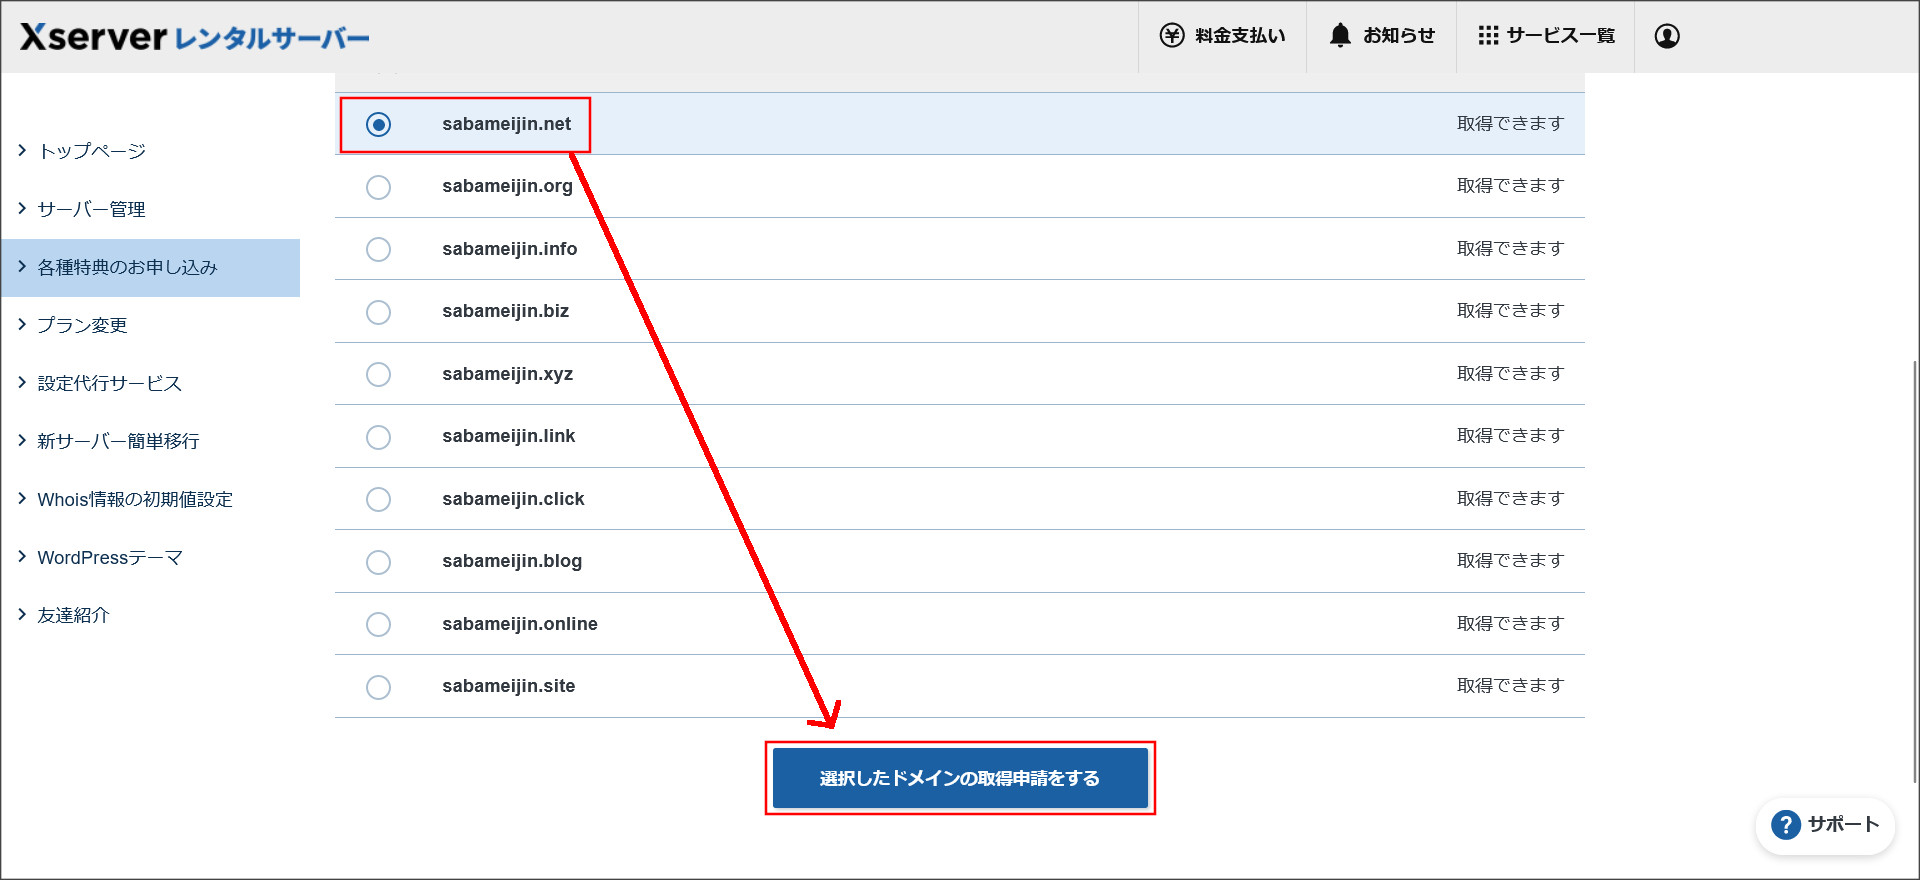Select the sabameijin.net radio button
Viewport: 1920px width, 880px height.
pos(378,125)
